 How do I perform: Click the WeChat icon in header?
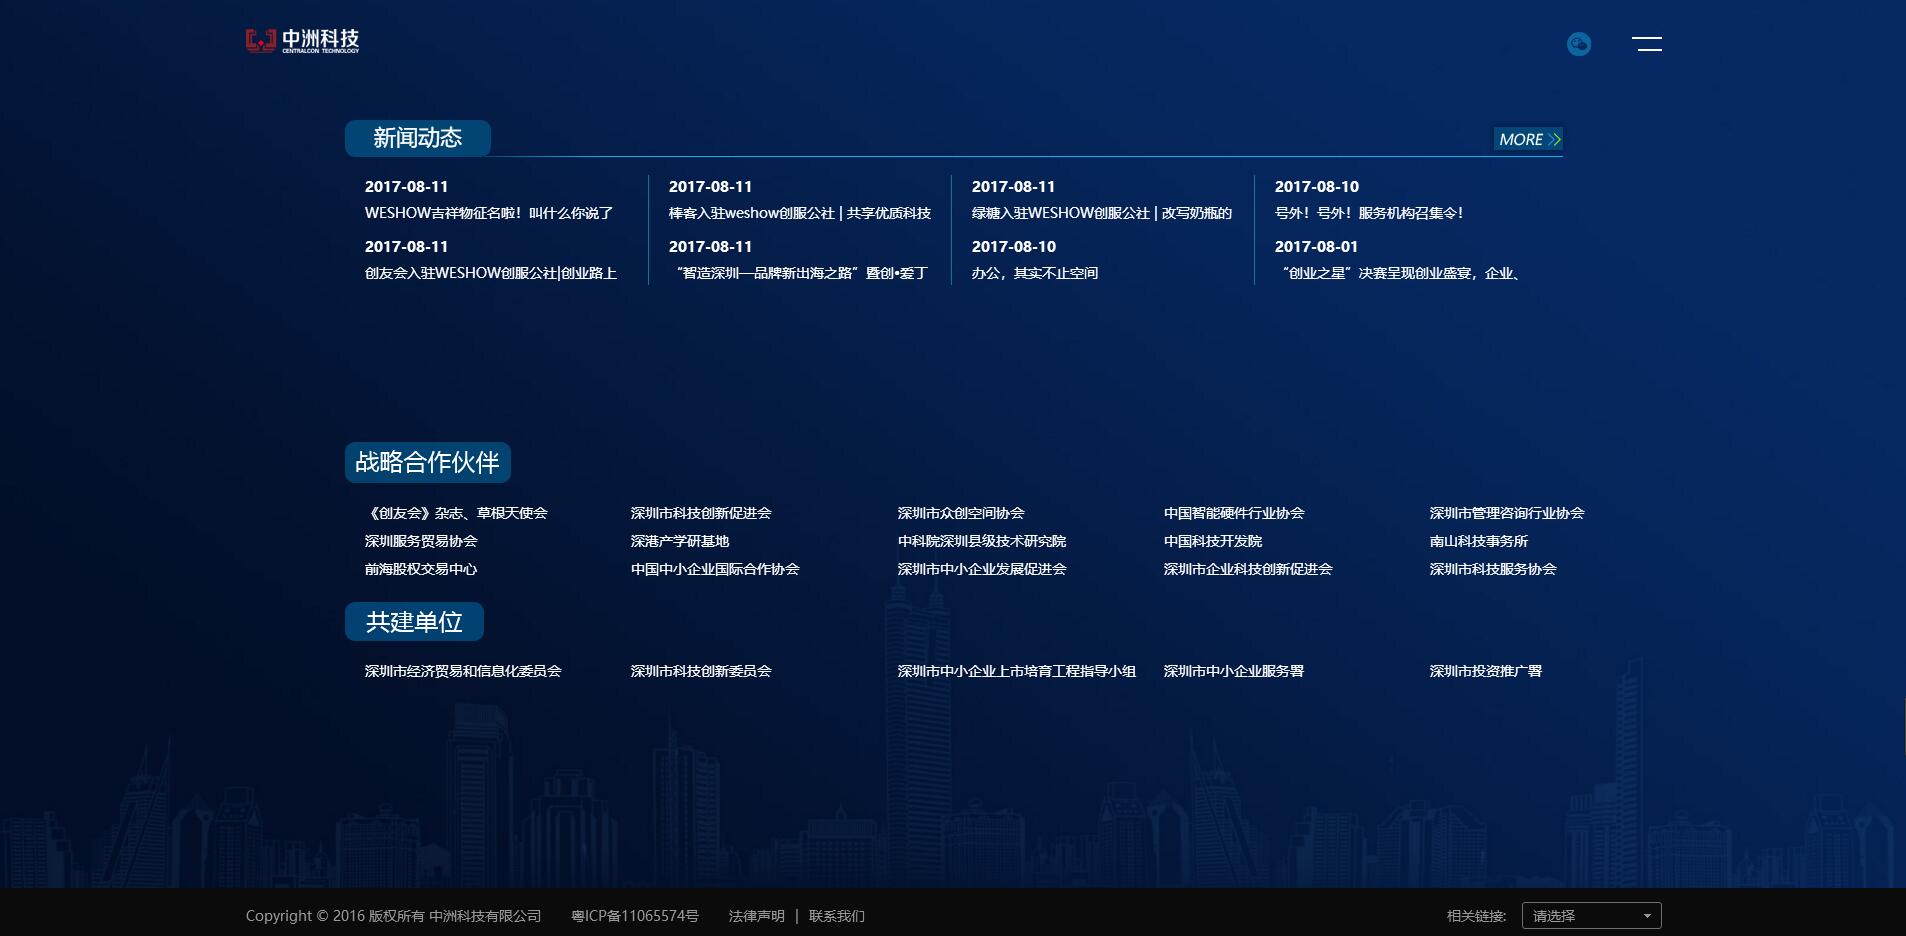1578,44
